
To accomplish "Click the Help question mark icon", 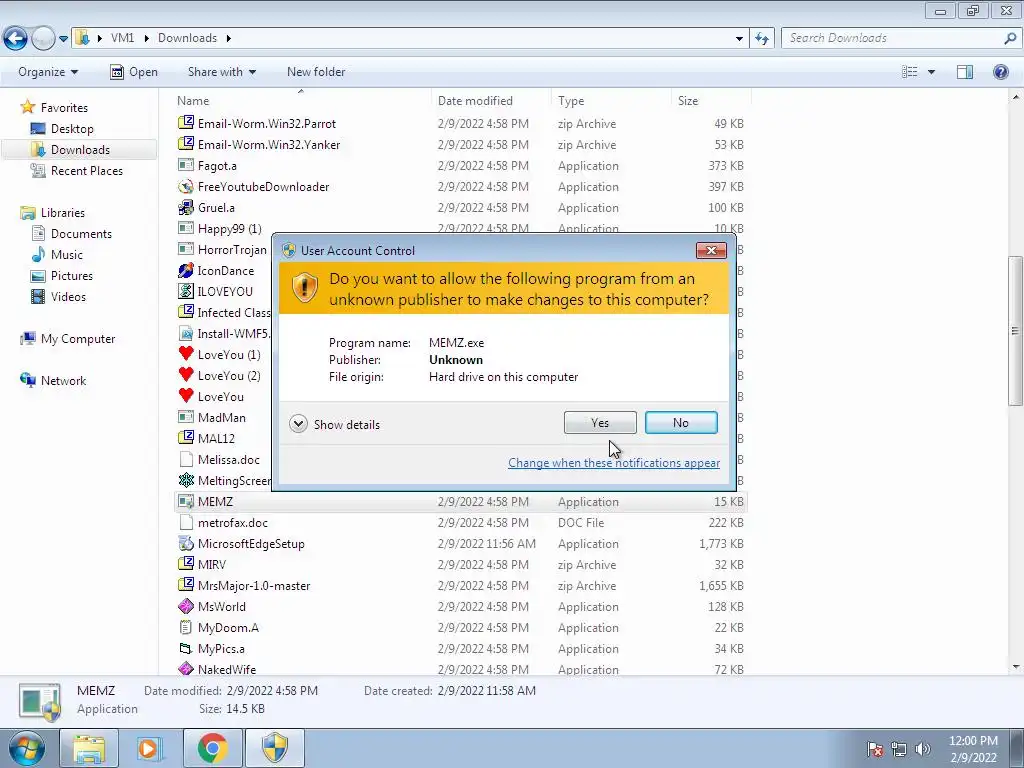I will point(1000,72).
